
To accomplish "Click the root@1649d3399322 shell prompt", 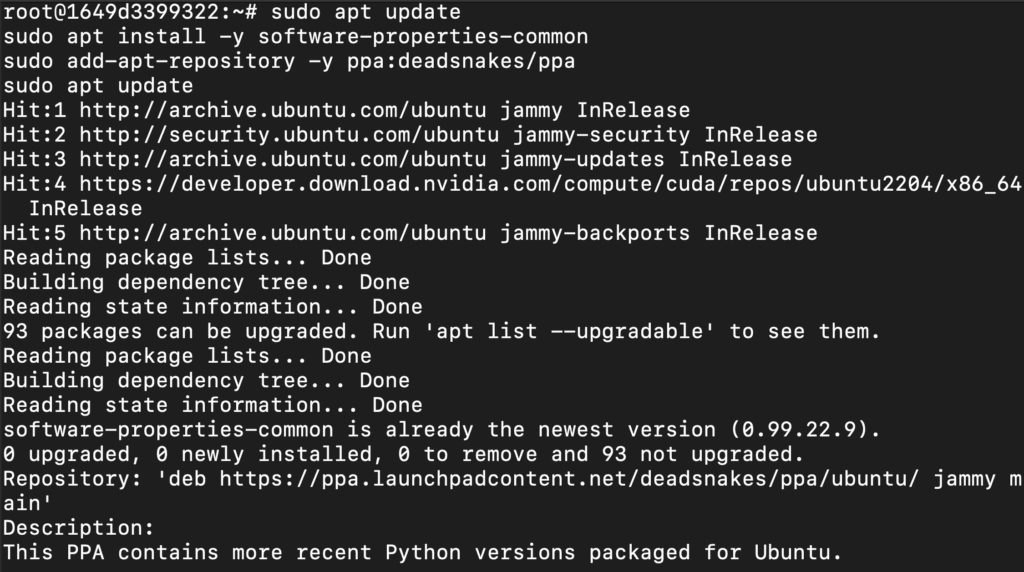I will click(129, 12).
